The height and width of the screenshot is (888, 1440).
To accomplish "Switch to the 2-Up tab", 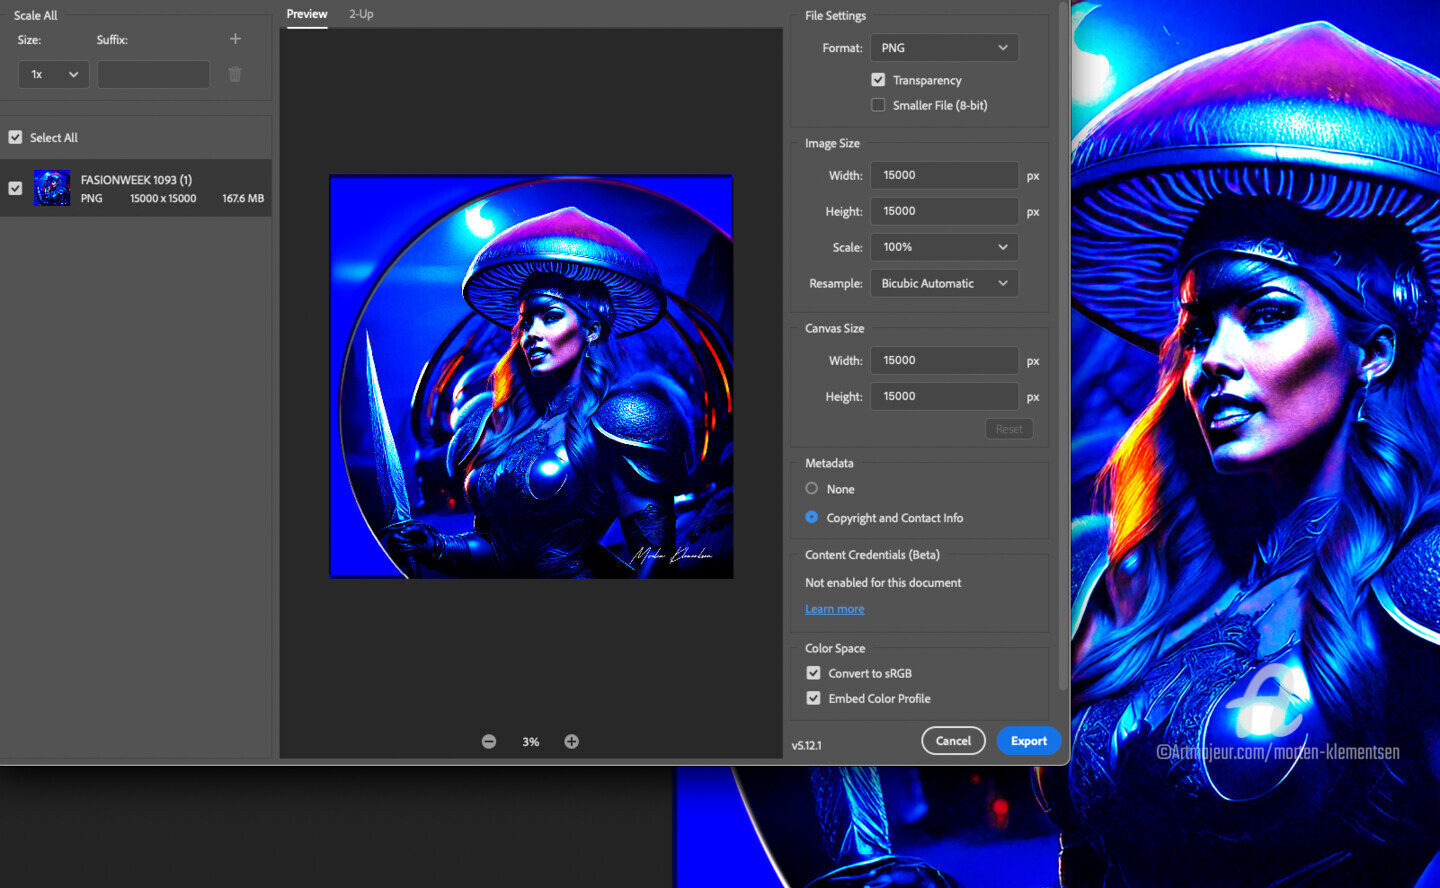I will (361, 14).
